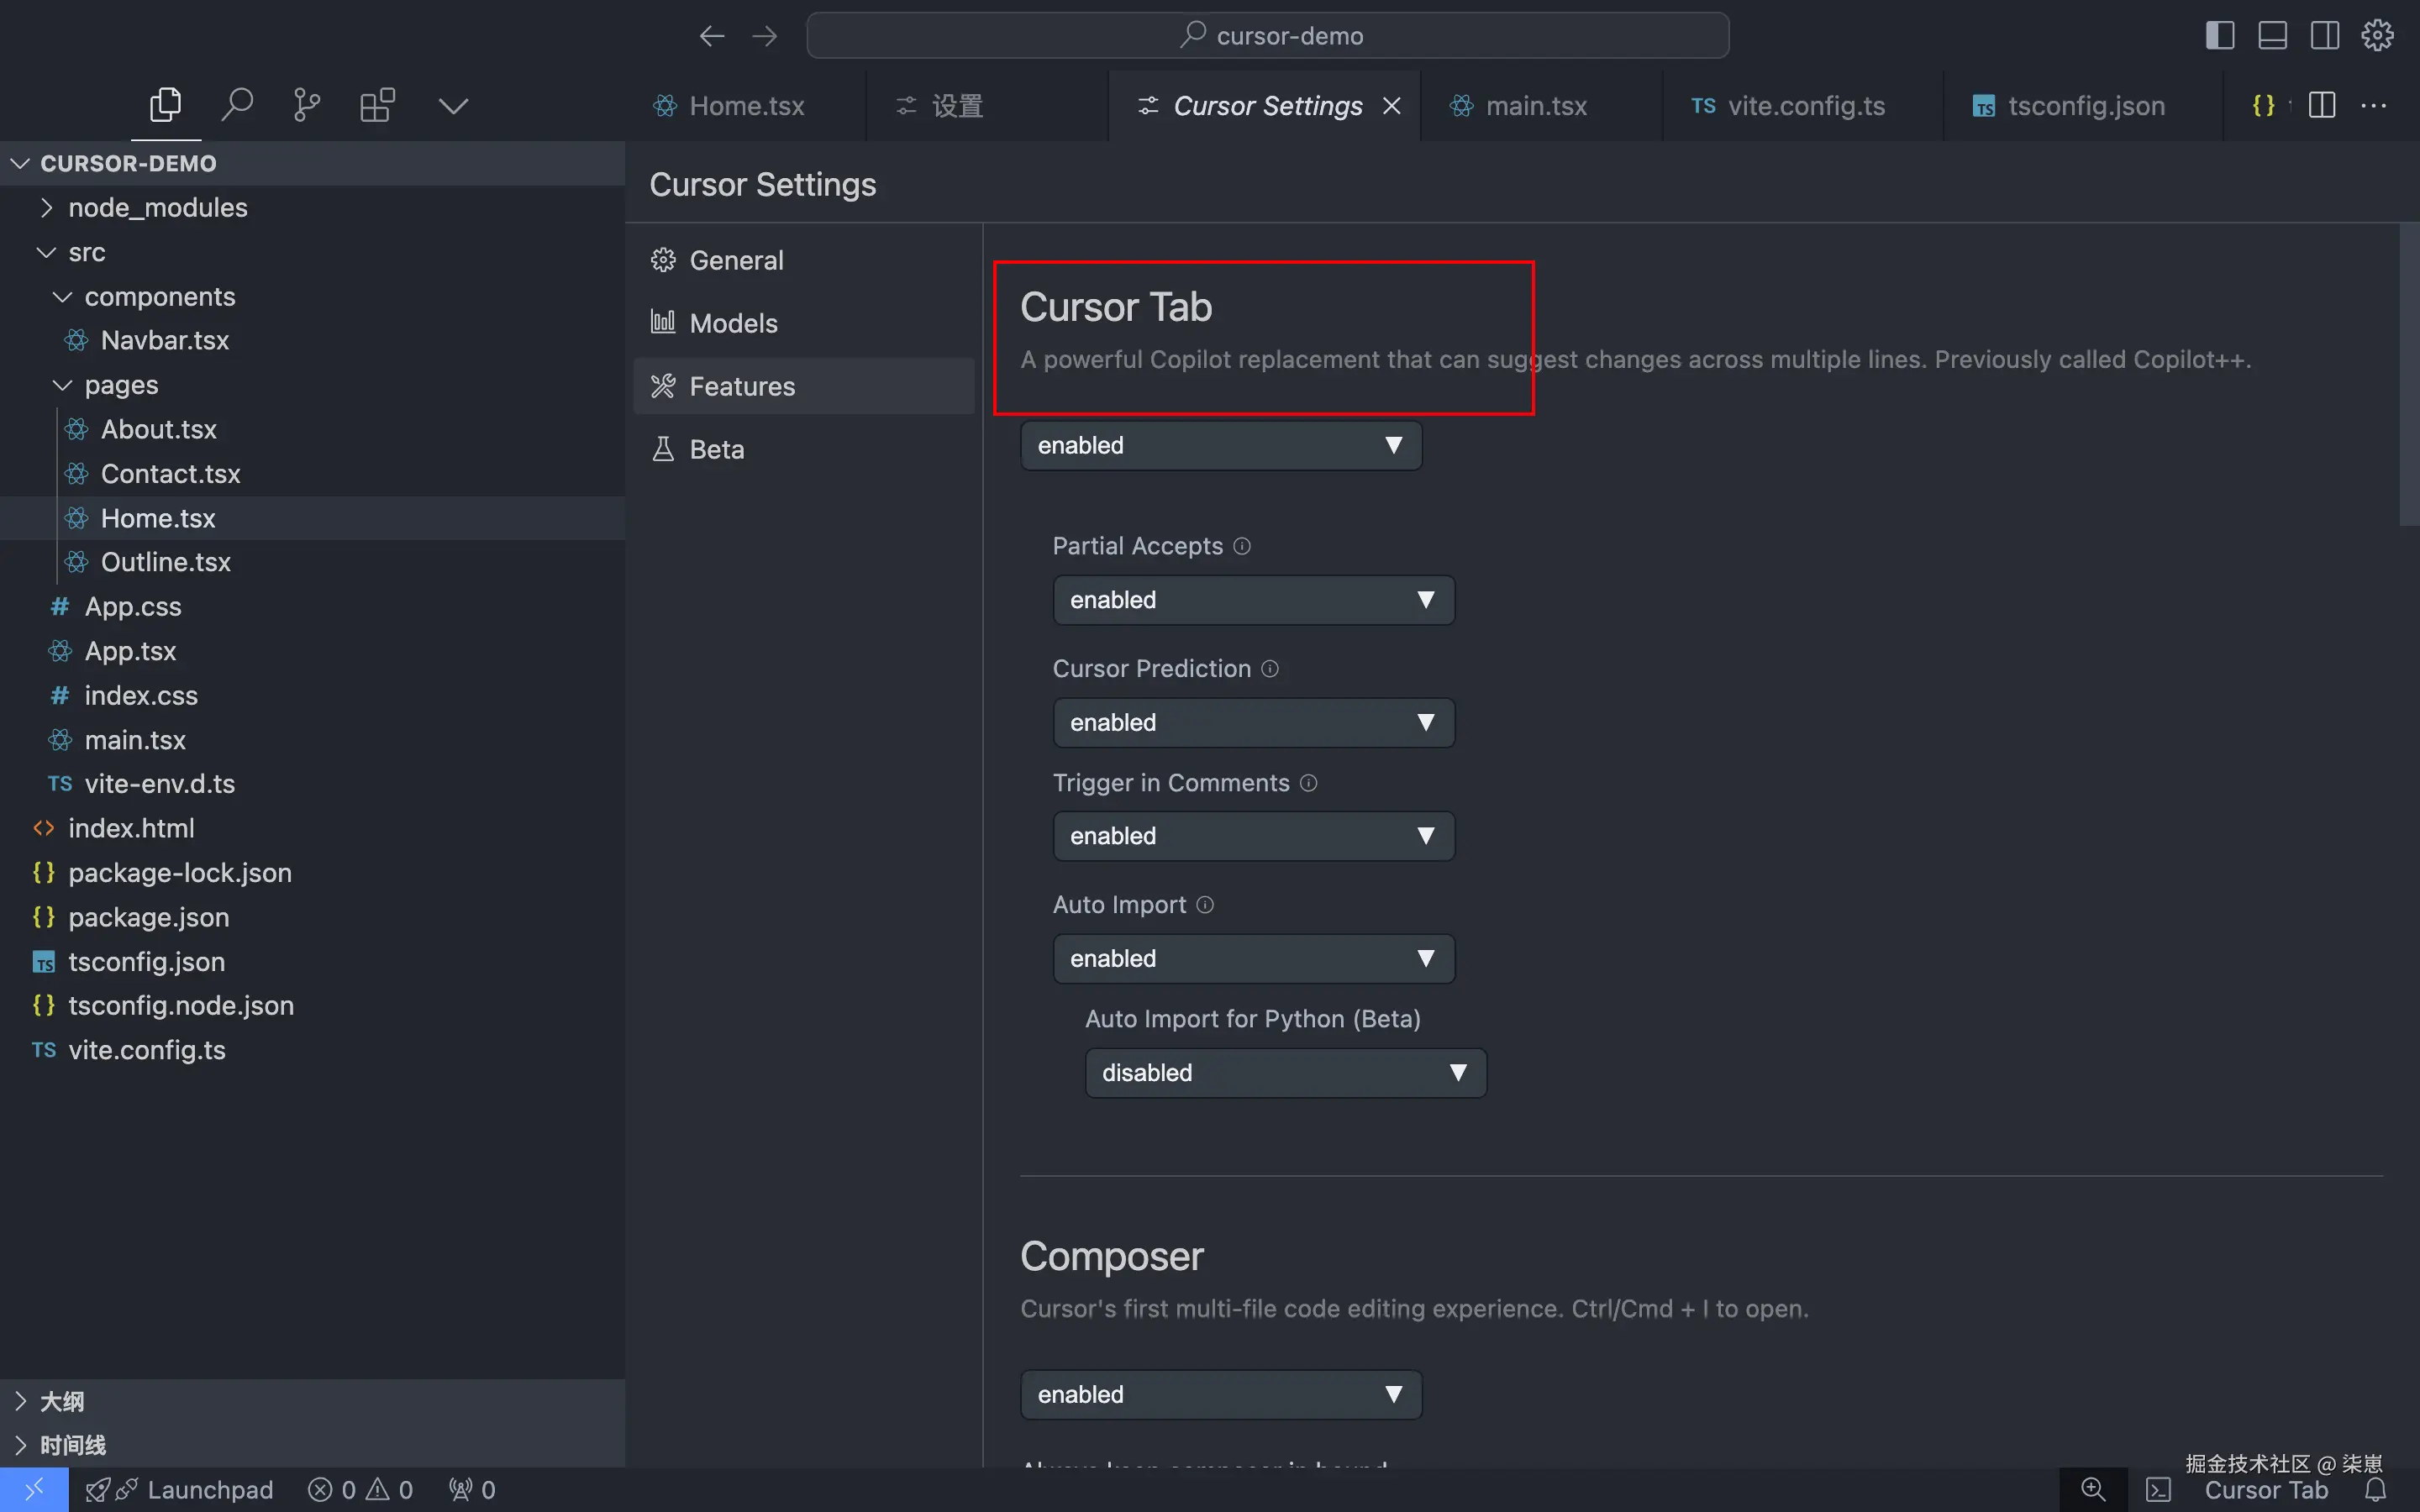Open the Extensions view icon
This screenshot has width=2420, height=1512.
click(x=377, y=105)
